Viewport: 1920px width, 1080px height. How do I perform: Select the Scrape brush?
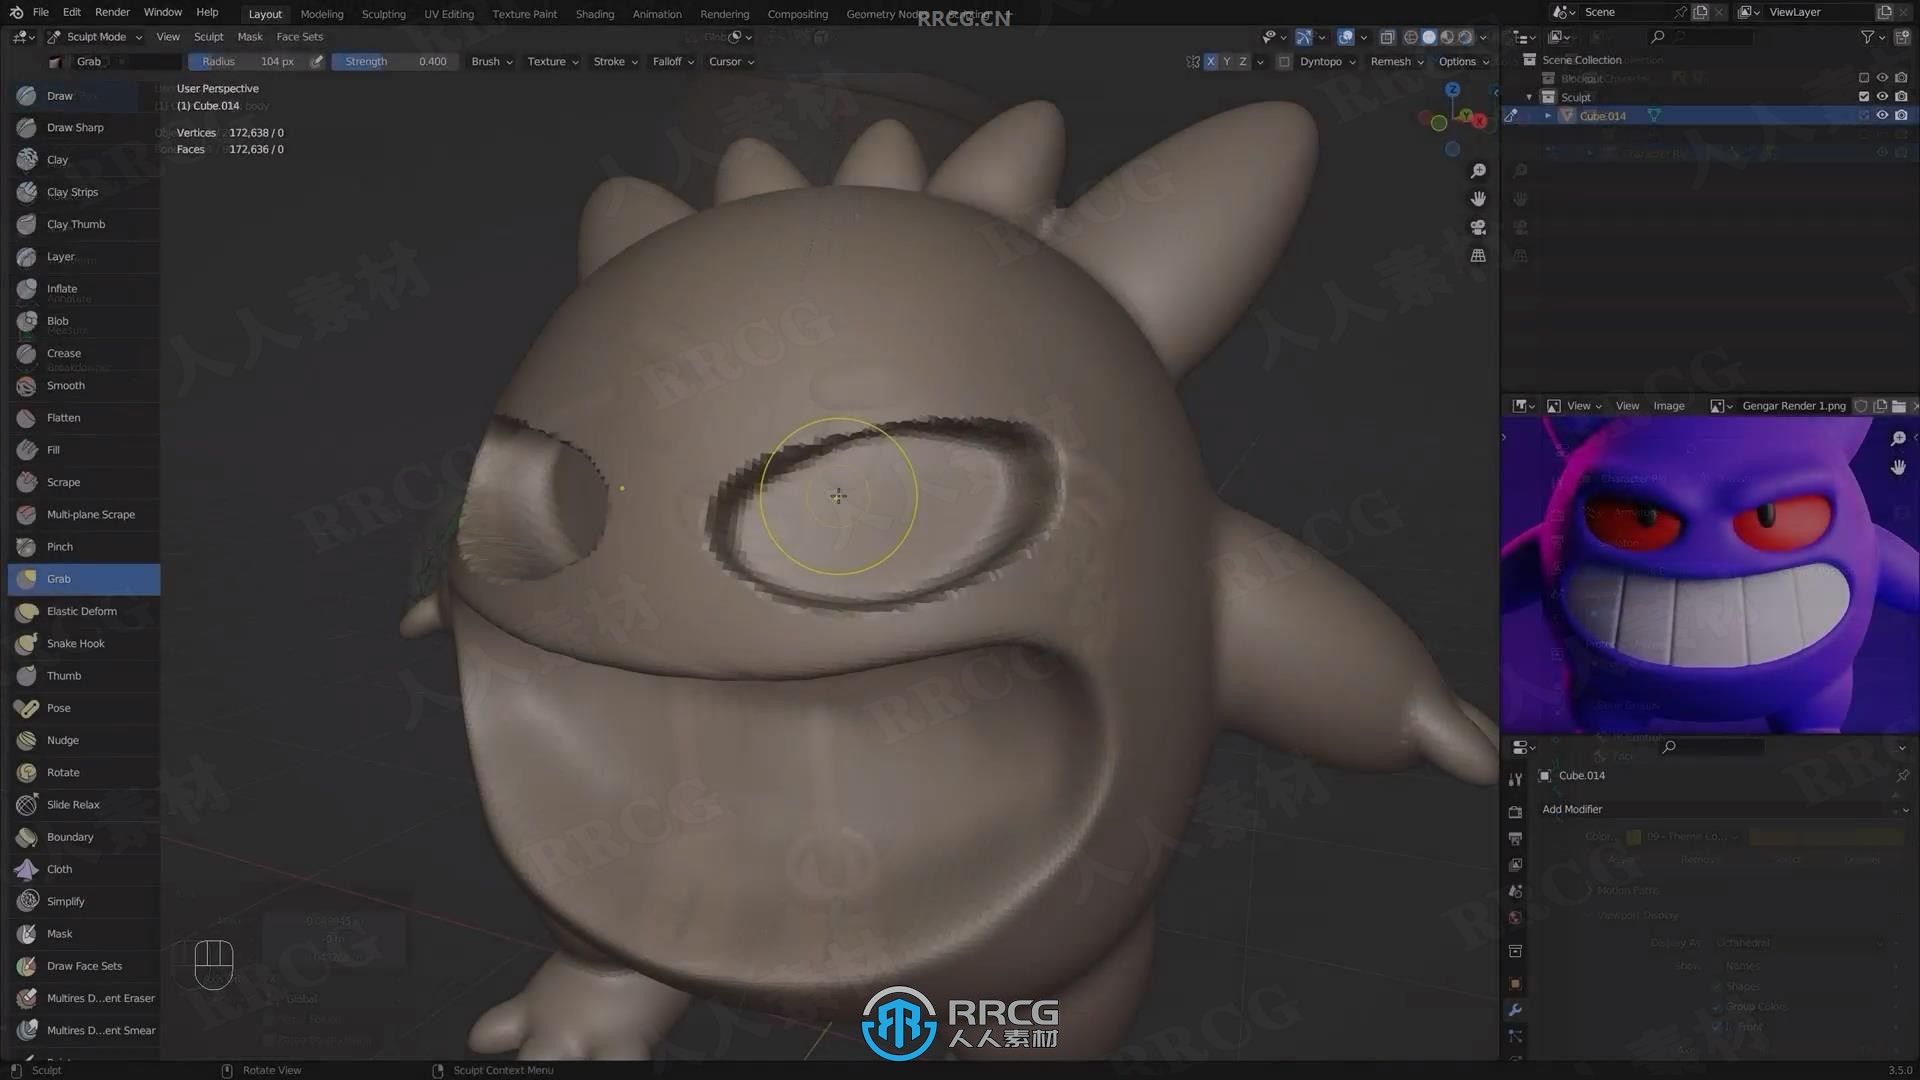[x=84, y=482]
